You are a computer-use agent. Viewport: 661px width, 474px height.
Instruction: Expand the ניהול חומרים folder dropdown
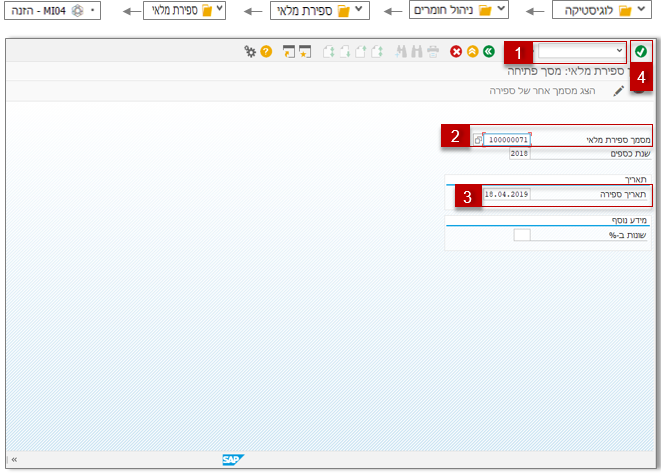point(501,9)
